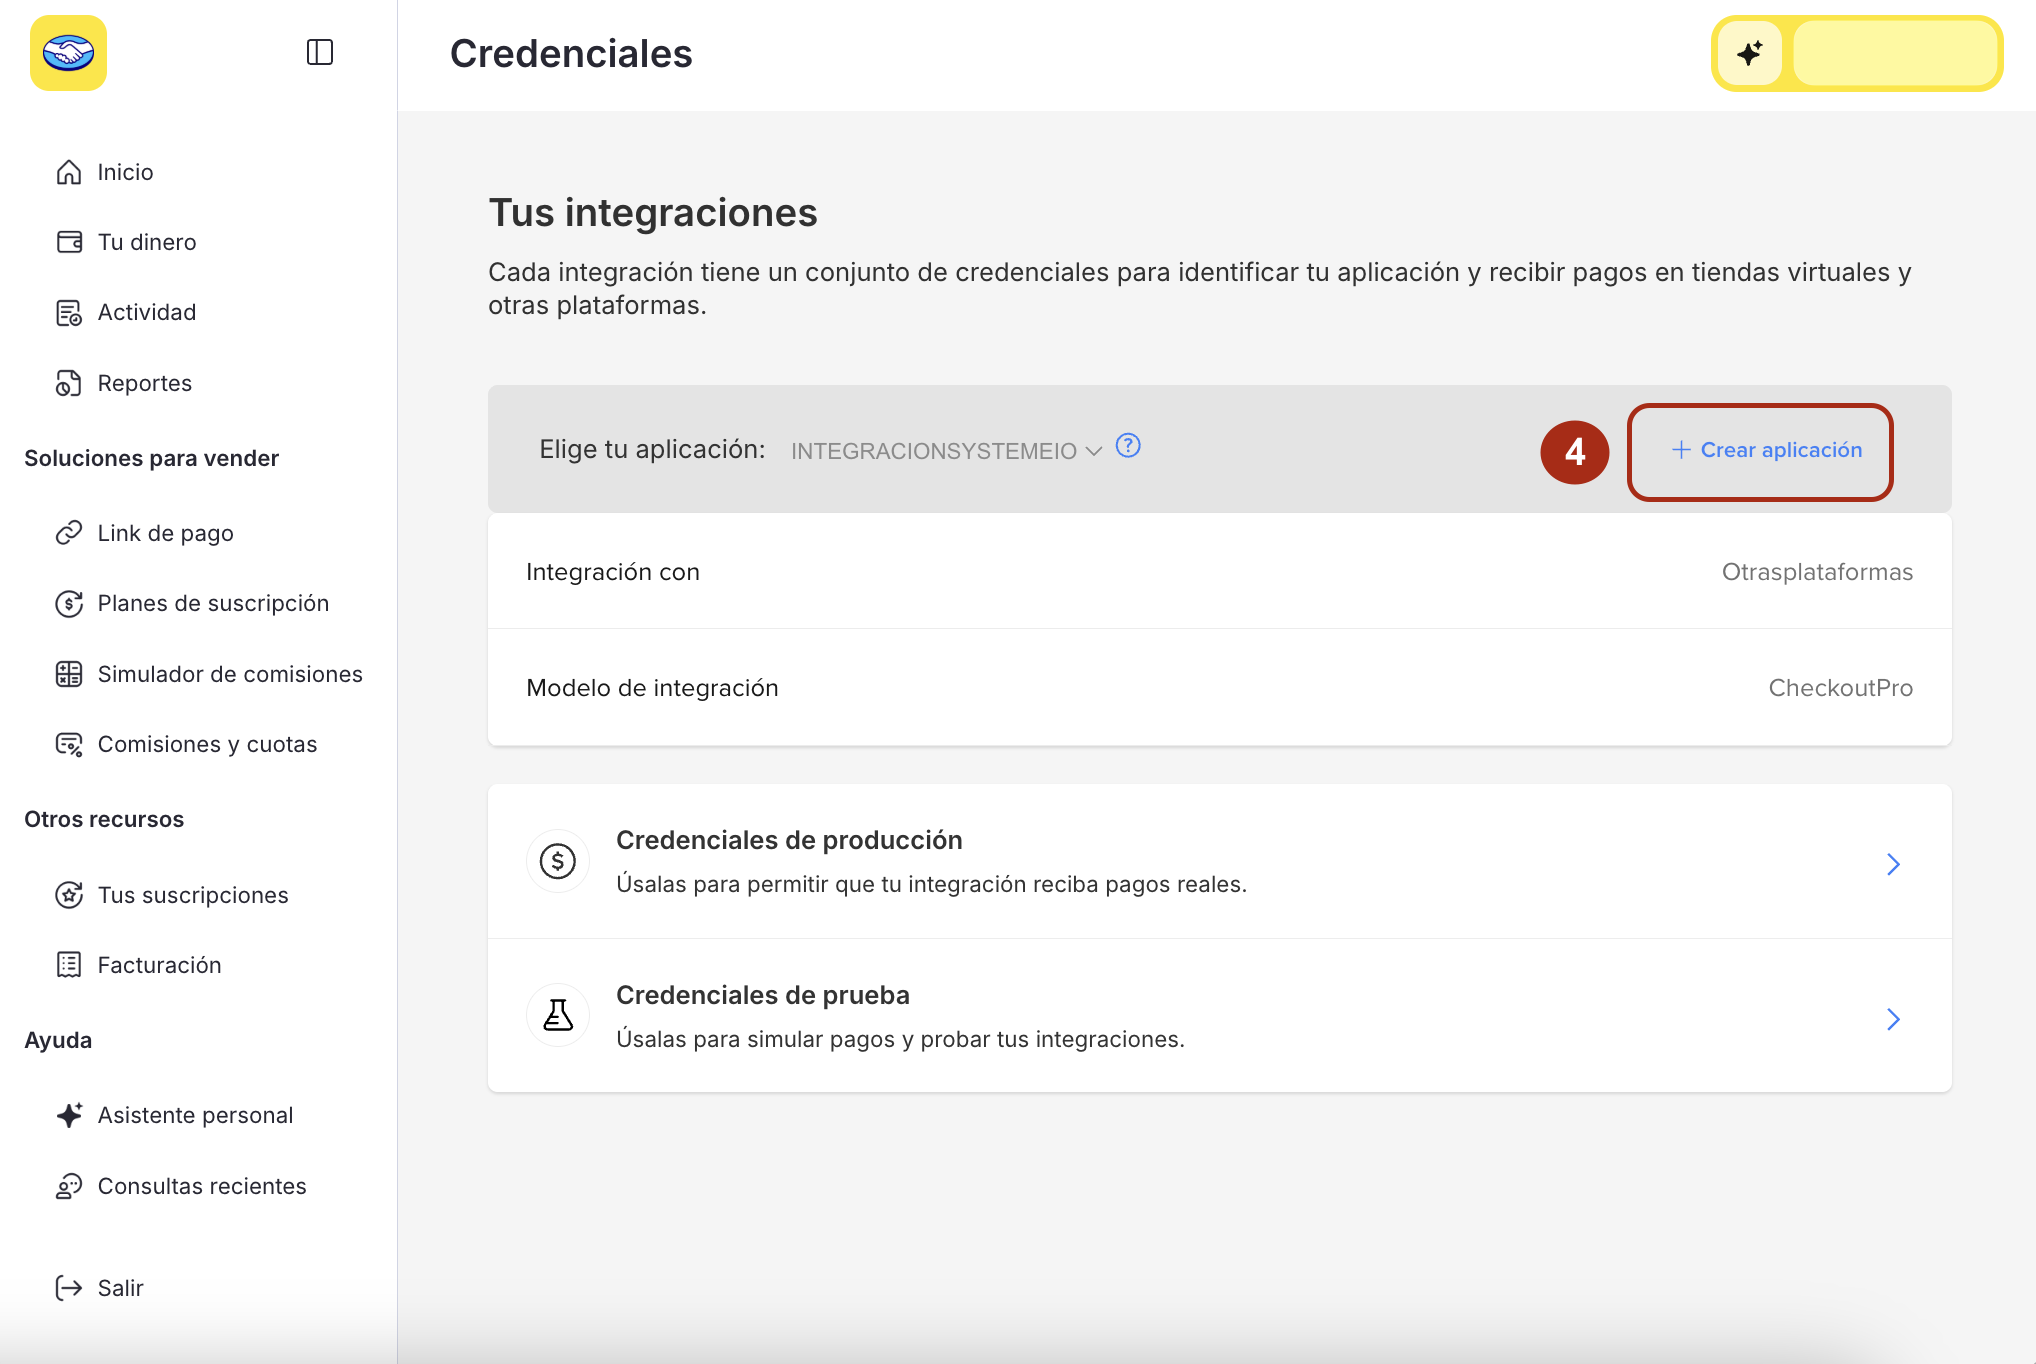2036x1364 pixels.
Task: Click the Consultas recientes chat icon
Action: 69,1186
